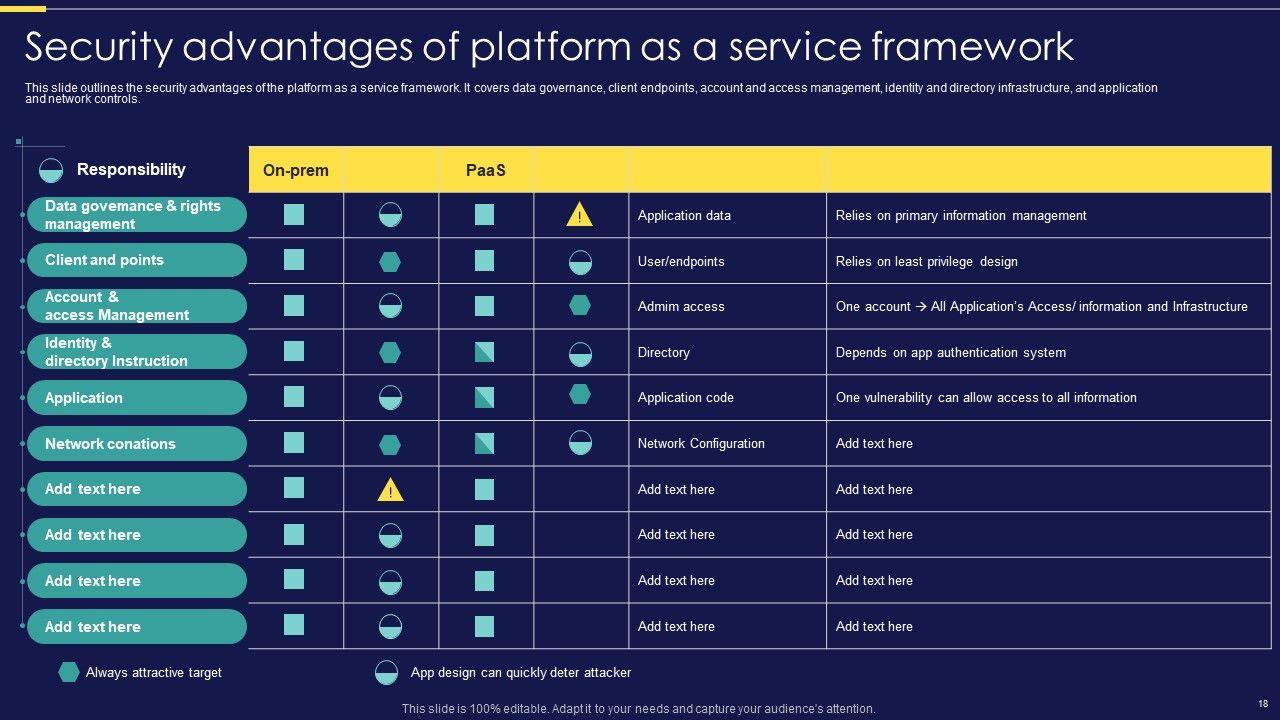Click the yellow warning triangle in Application data row
Viewport: 1280px width, 720px height.
pyautogui.click(x=580, y=215)
